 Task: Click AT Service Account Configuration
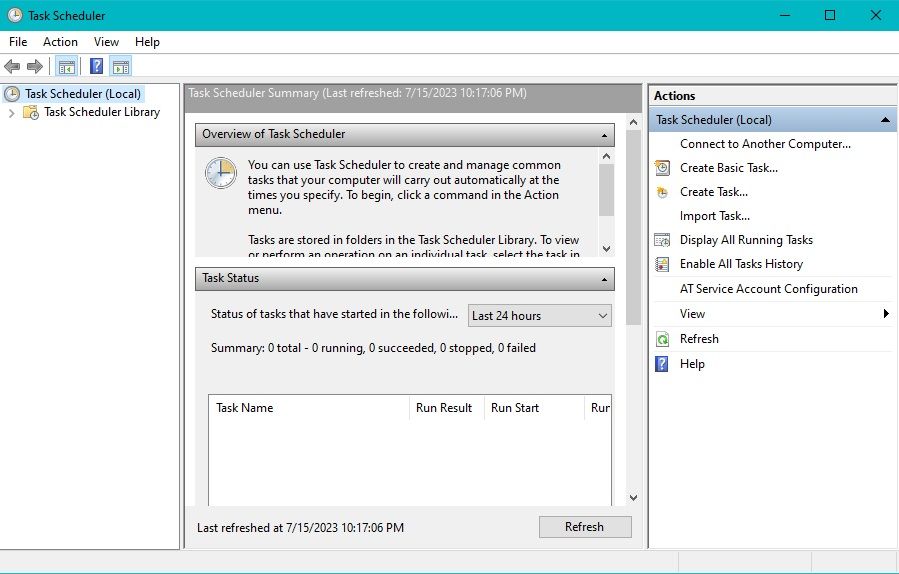coord(769,289)
